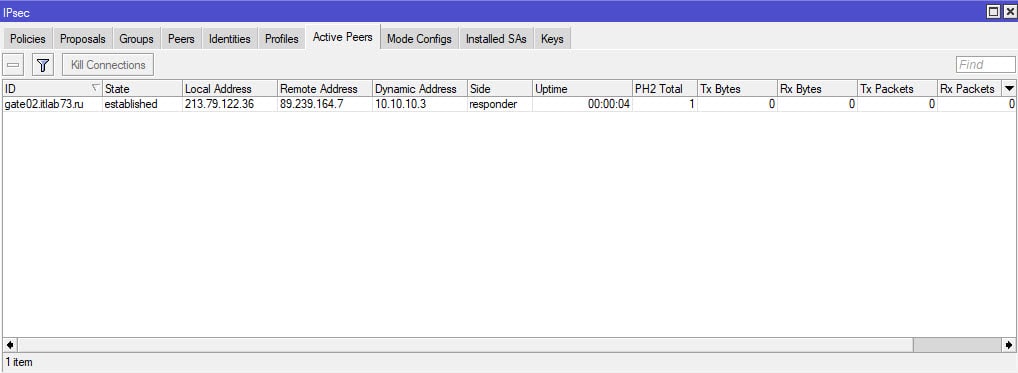Switch to the Keys tab

[x=552, y=39]
